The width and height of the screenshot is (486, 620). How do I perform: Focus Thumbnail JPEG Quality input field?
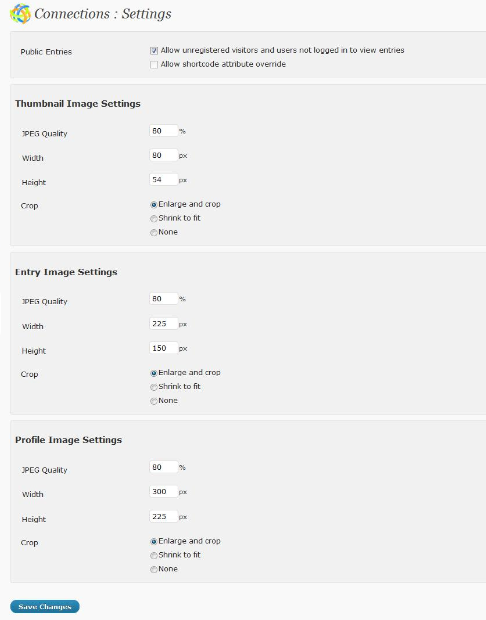click(x=164, y=131)
